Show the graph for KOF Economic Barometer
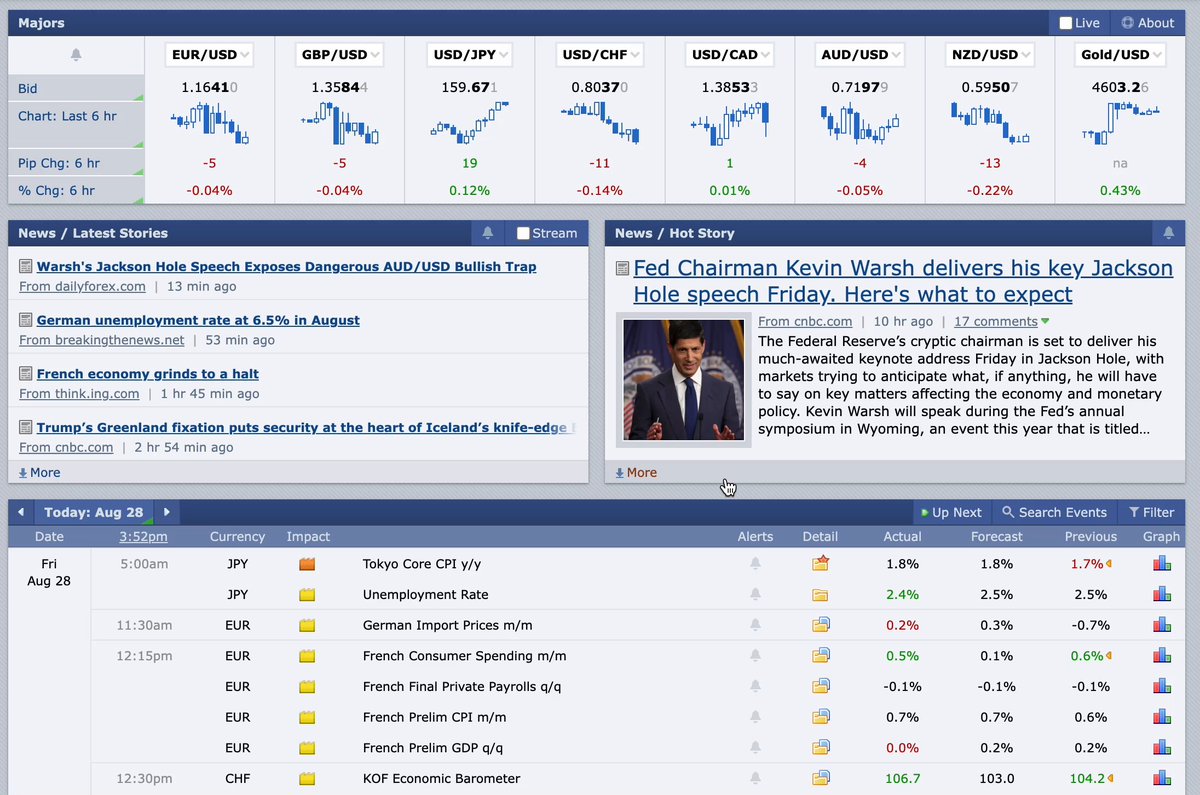1200x795 pixels. pyautogui.click(x=1161, y=778)
